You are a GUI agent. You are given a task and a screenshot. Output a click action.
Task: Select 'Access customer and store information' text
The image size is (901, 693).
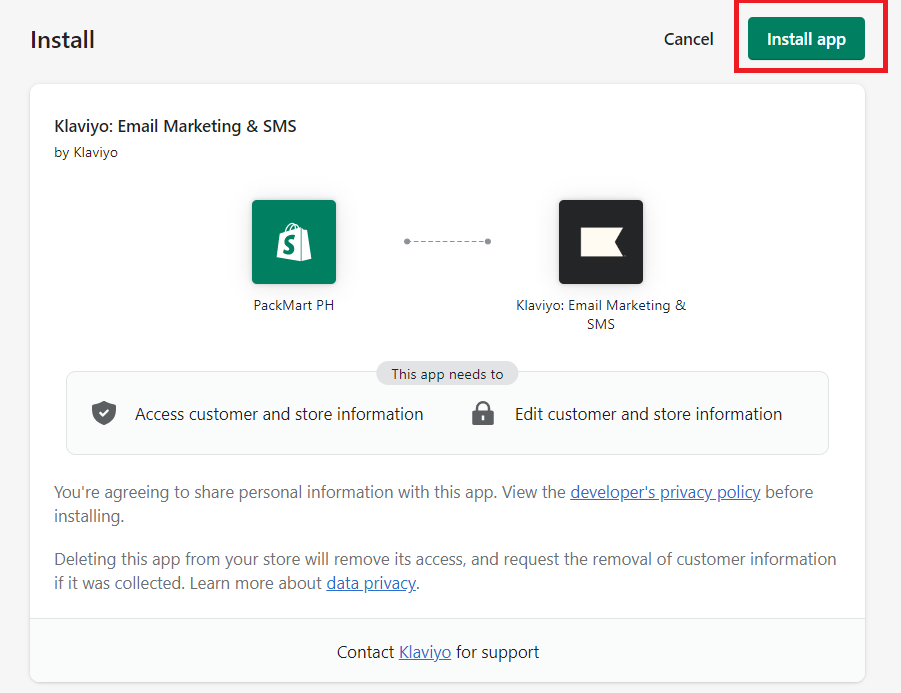coord(279,414)
